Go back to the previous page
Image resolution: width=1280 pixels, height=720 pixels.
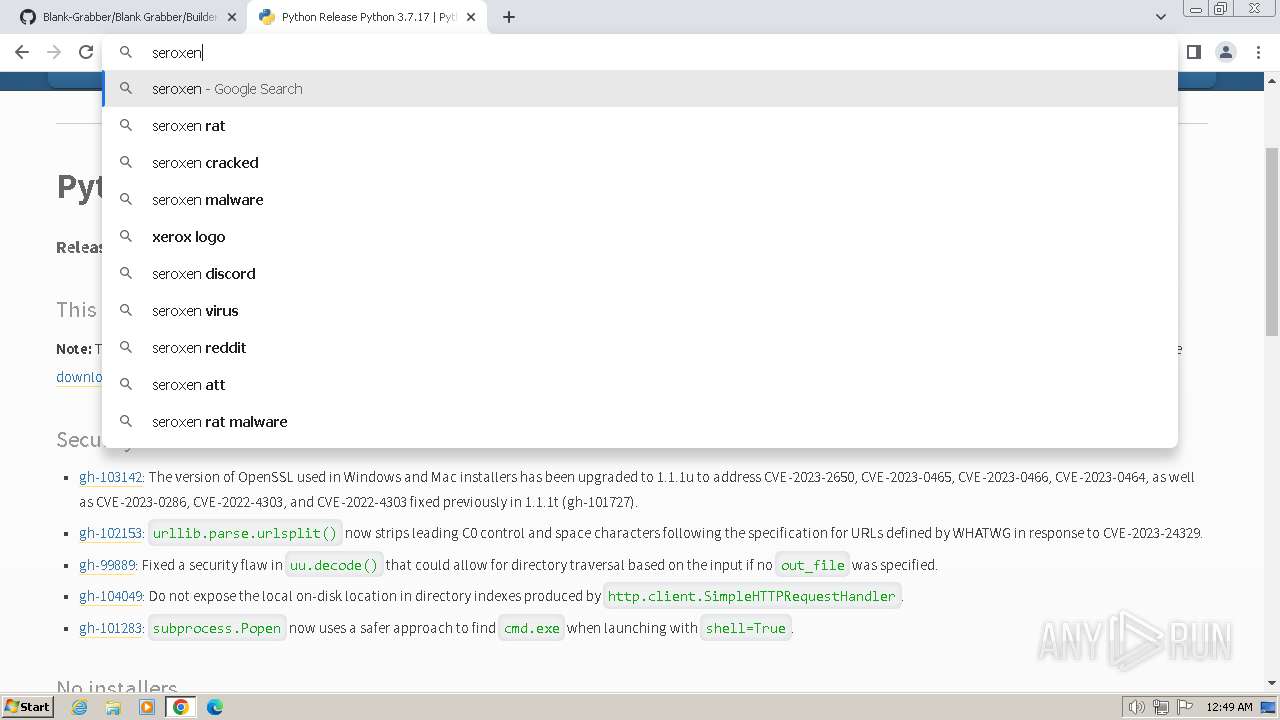(x=22, y=52)
